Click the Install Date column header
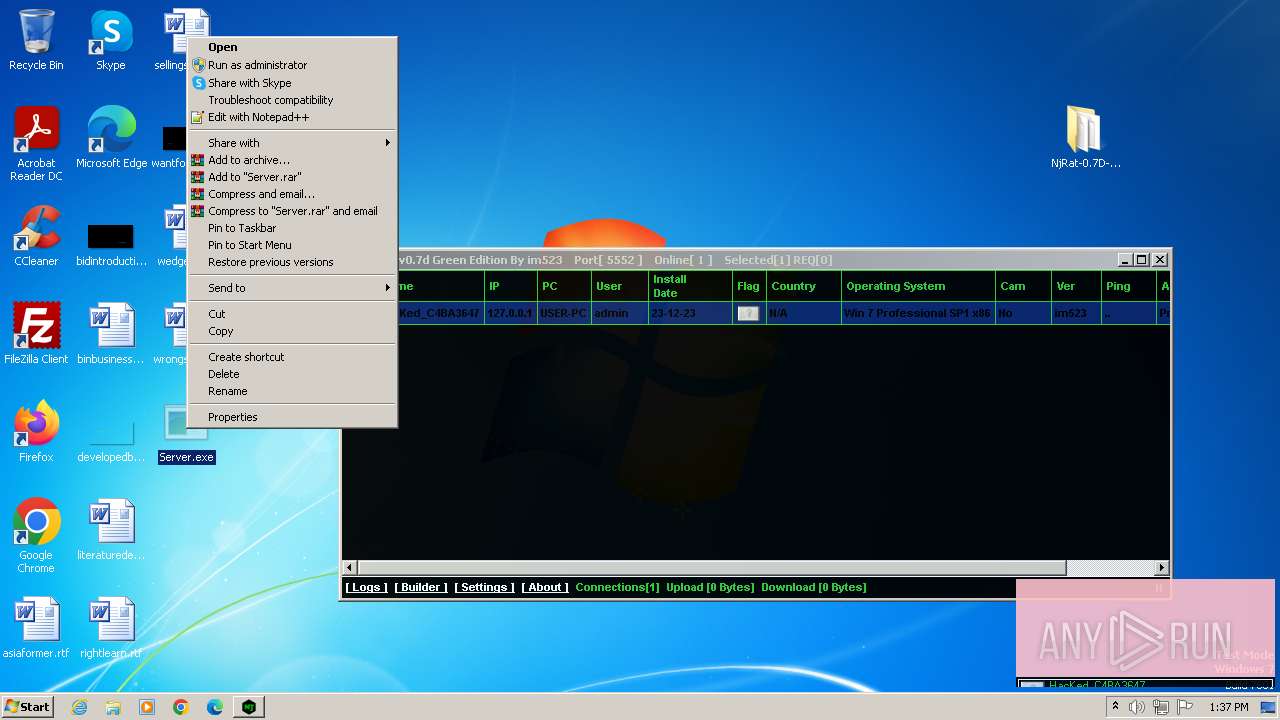This screenshot has height=720, width=1280. tap(689, 286)
